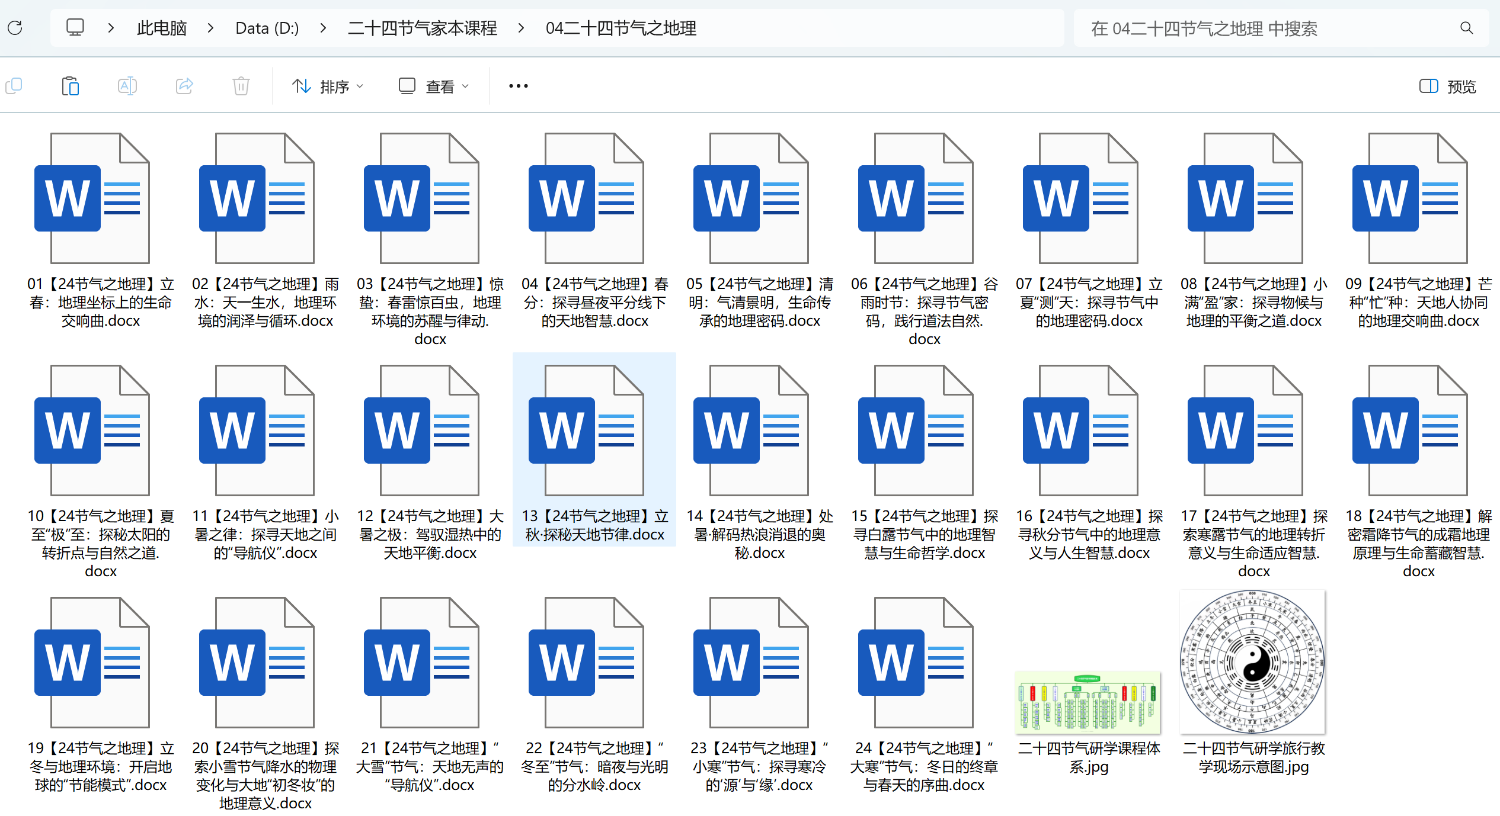Click the delete trash can icon
Viewport: 1500px width, 816px height.
coord(241,86)
